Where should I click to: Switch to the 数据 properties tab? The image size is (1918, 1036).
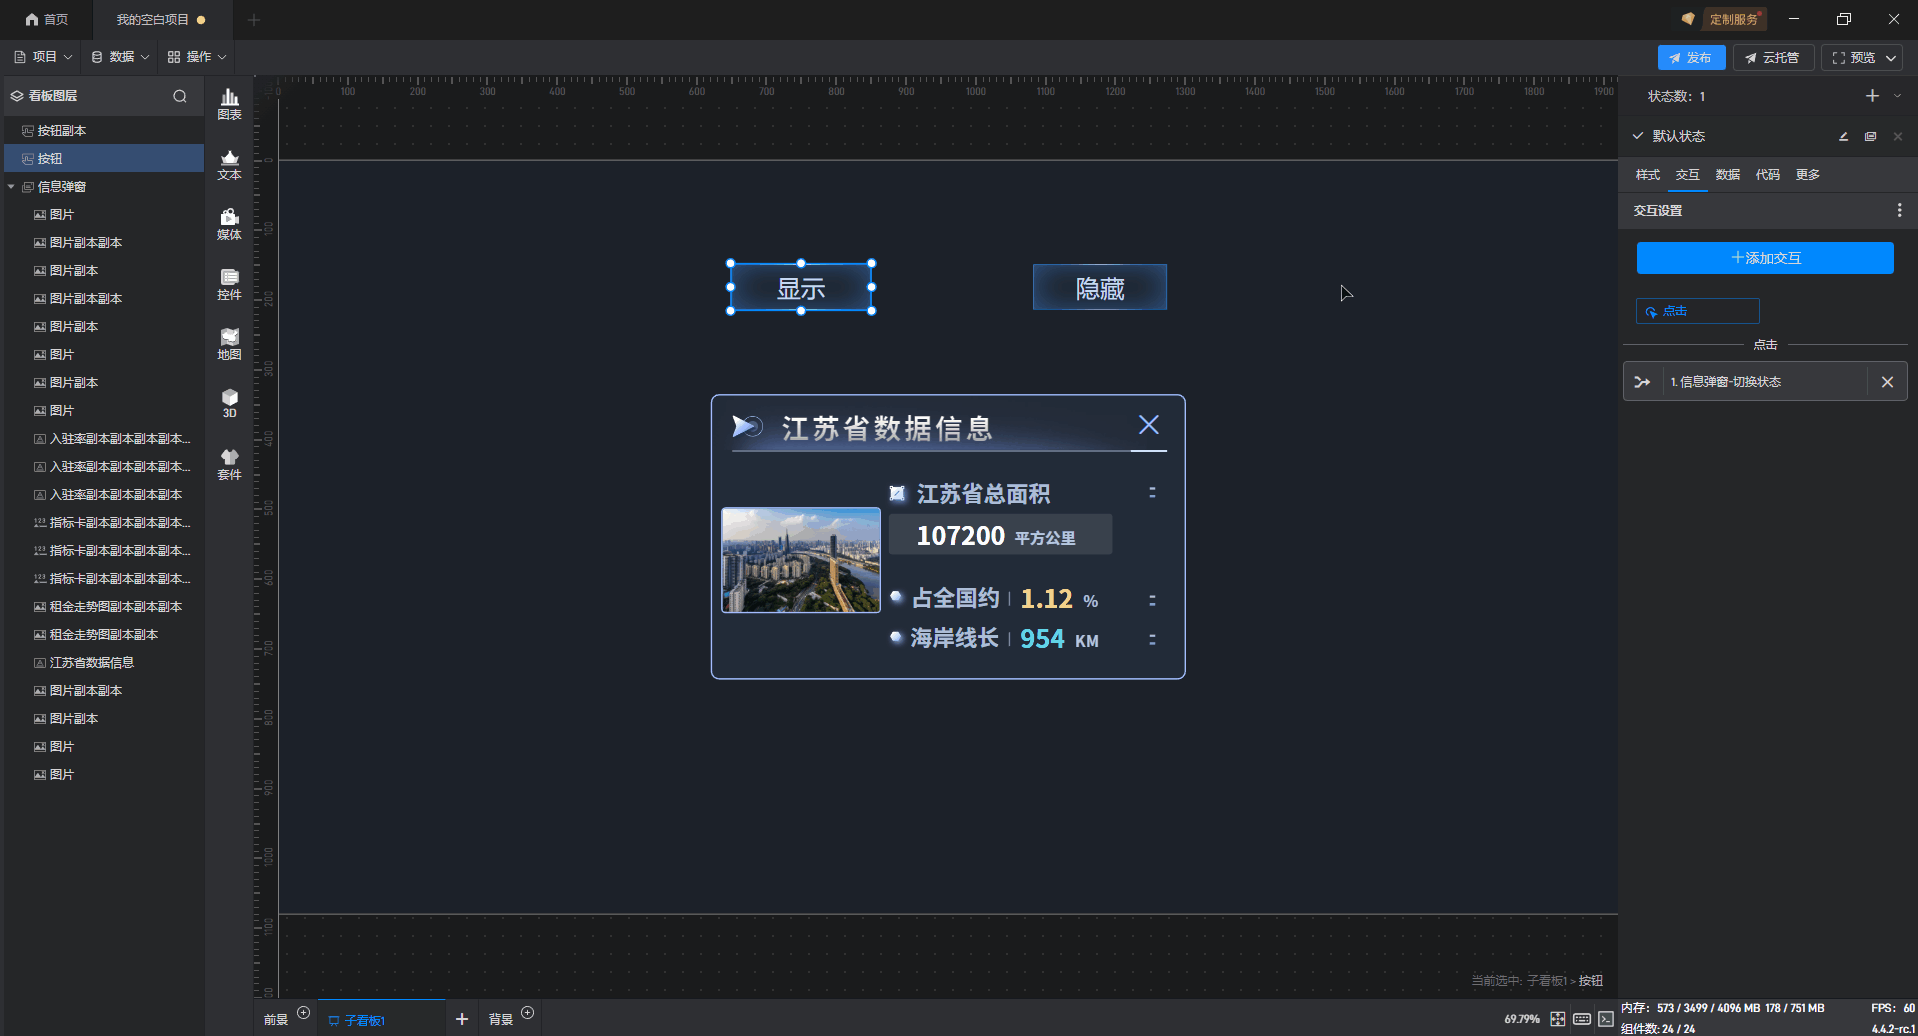point(1727,175)
